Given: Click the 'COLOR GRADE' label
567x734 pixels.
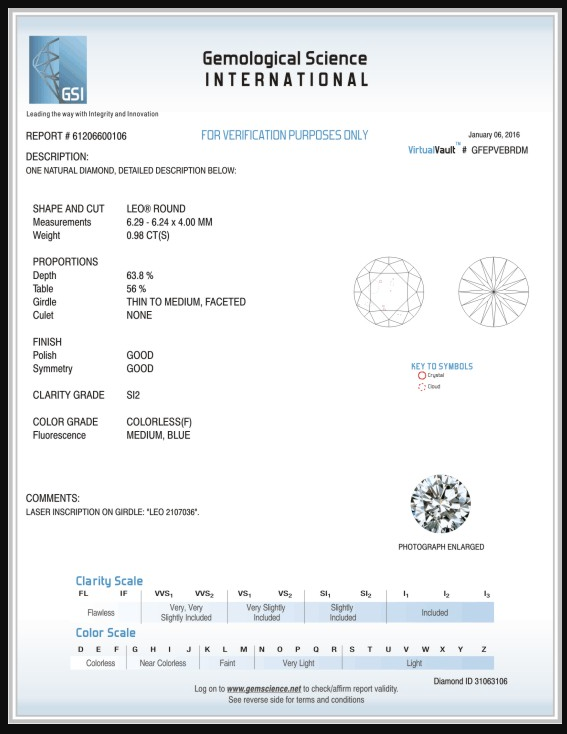Looking at the screenshot, I should 66,422.
